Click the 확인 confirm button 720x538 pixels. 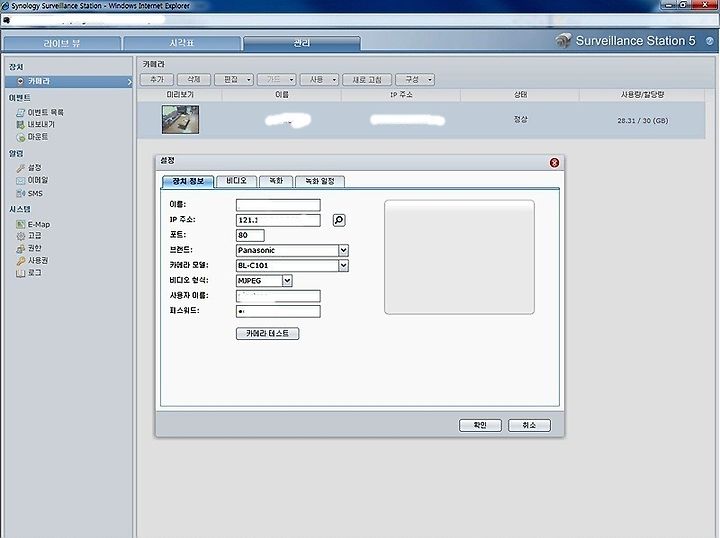[x=480, y=426]
